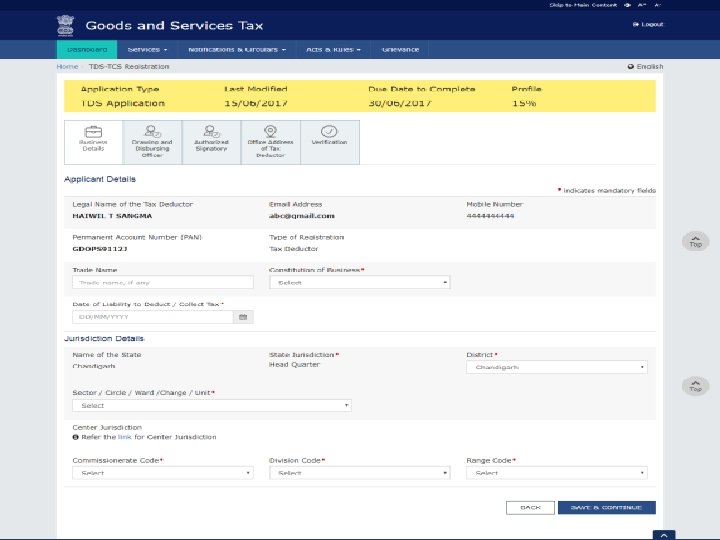Open Commissionerate Code dropdown
This screenshot has width=720, height=540.
click(163, 473)
